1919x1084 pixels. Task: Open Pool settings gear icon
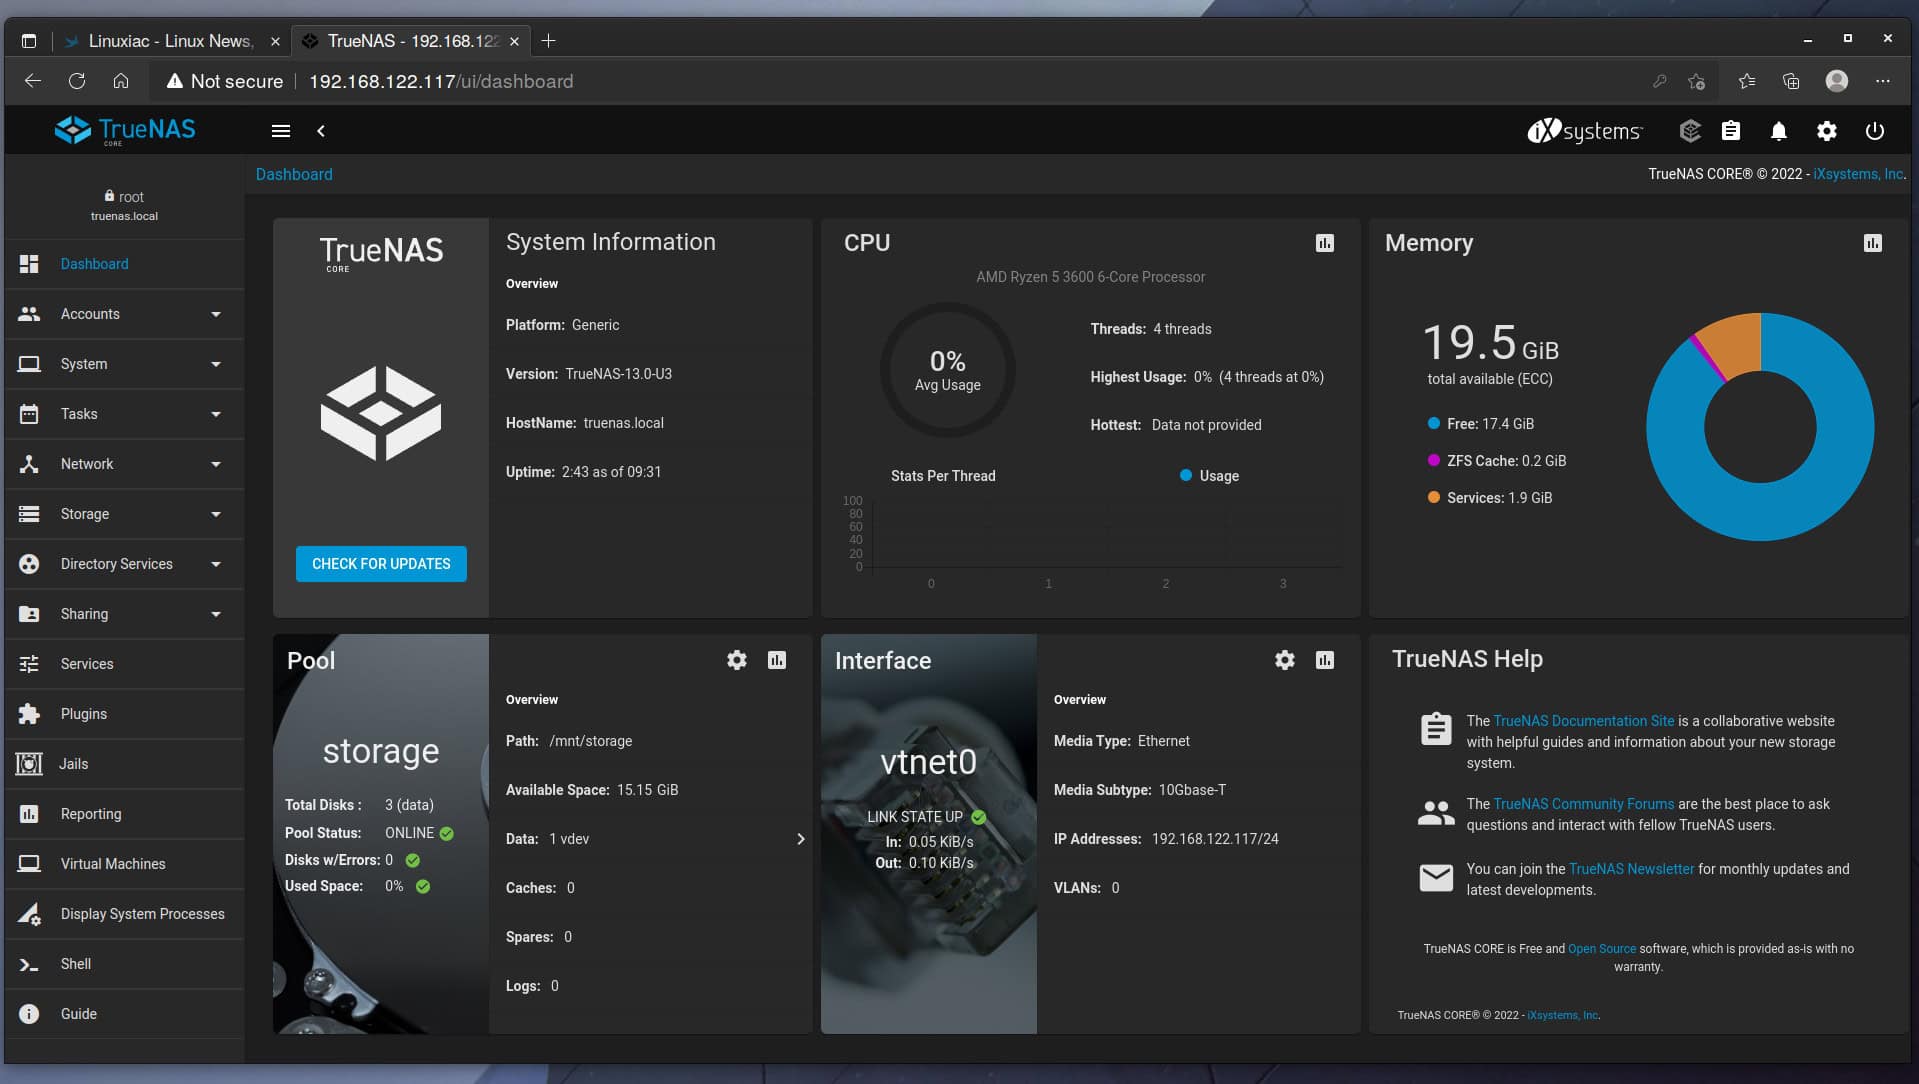point(736,660)
